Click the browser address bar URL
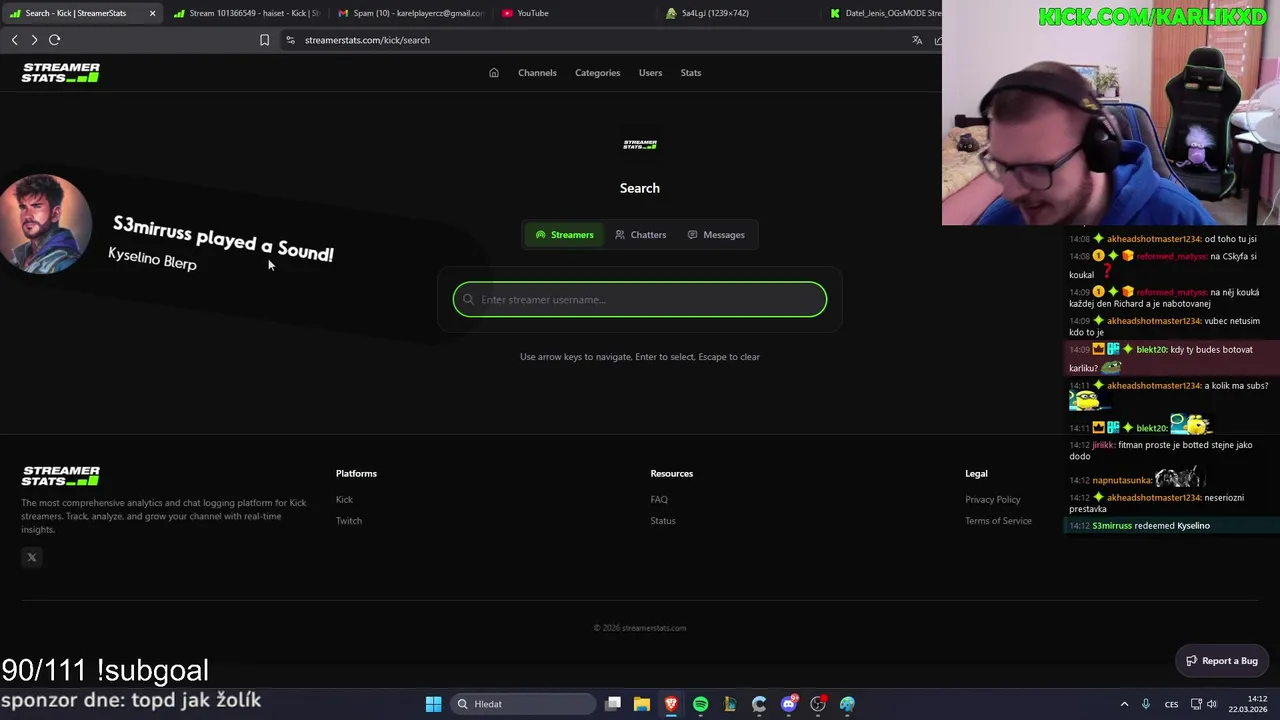The height and width of the screenshot is (720, 1280). pyautogui.click(x=367, y=40)
